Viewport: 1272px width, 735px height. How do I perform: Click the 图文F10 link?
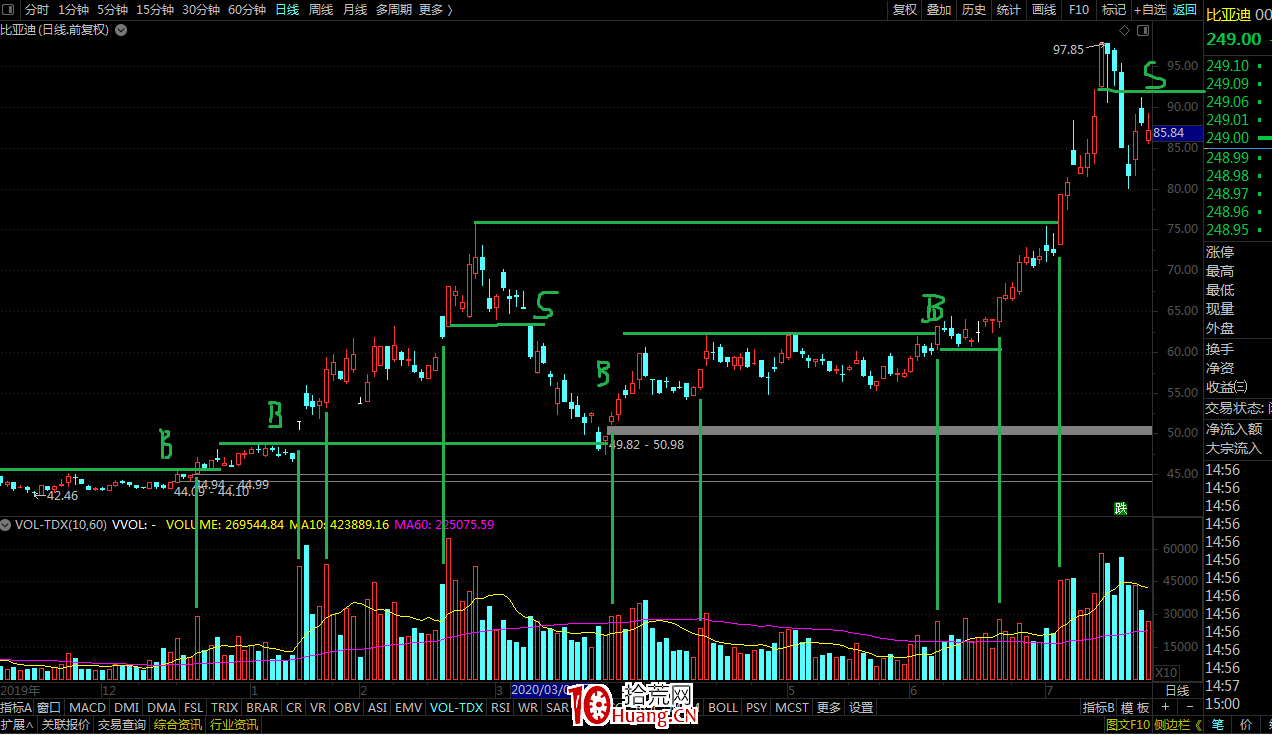[1128, 724]
